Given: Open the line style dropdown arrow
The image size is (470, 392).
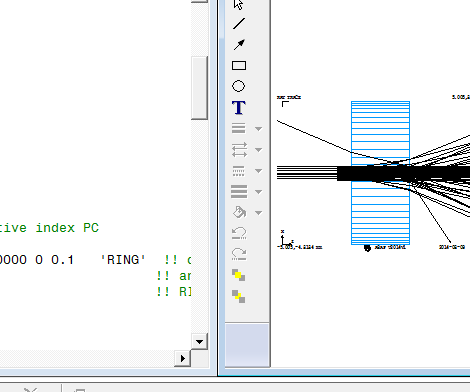Looking at the screenshot, I should pos(258,129).
